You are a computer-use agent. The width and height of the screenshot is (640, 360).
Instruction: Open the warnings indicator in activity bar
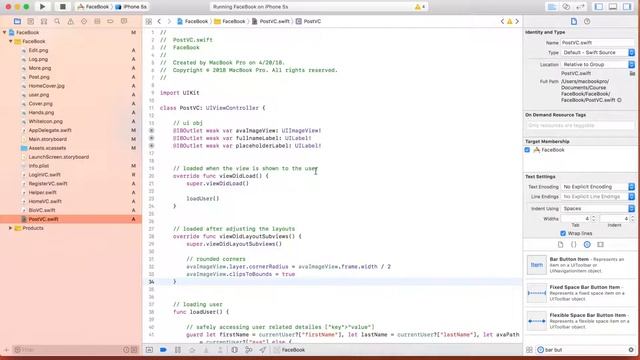(420, 7)
